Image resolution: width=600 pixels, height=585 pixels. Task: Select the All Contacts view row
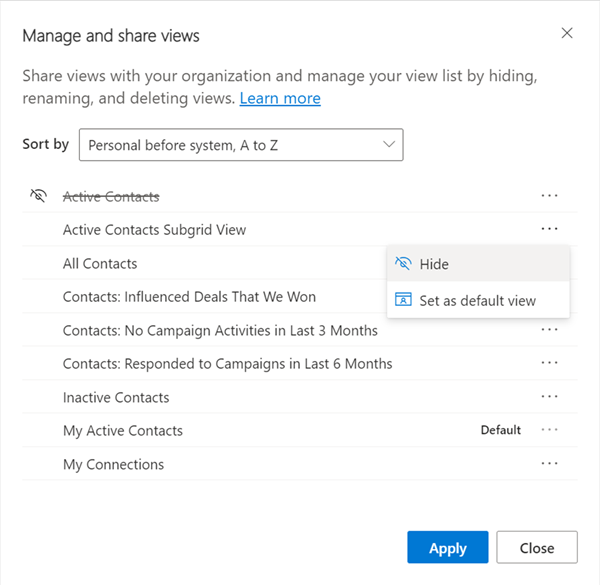[100, 263]
